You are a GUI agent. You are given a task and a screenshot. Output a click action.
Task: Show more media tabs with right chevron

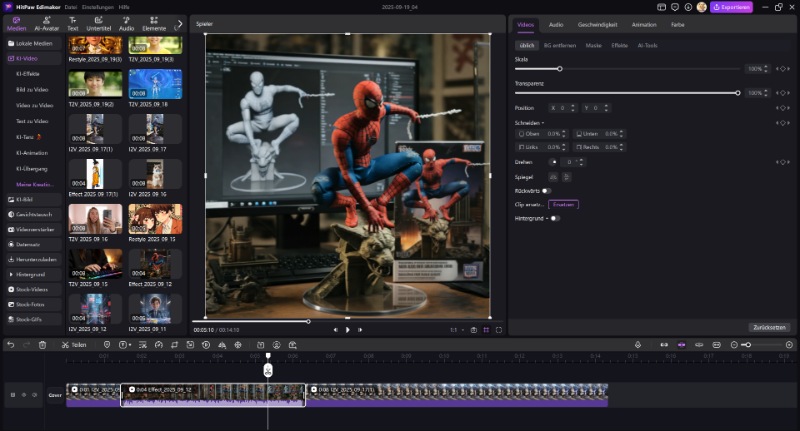(x=180, y=23)
